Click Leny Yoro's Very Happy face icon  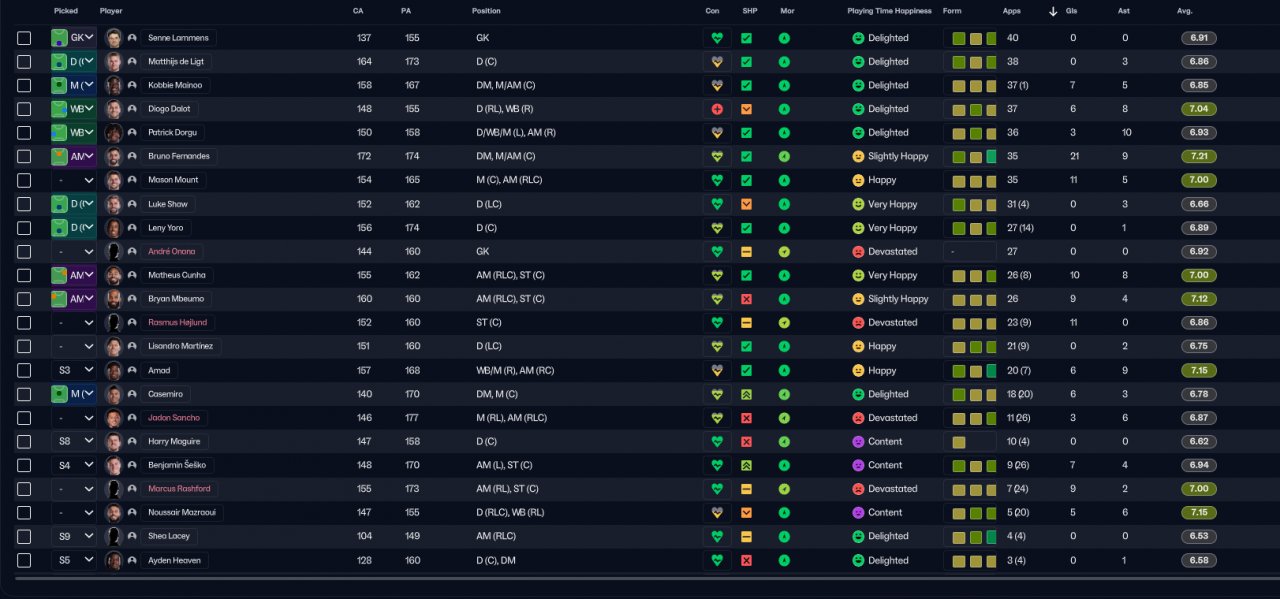[x=858, y=228]
